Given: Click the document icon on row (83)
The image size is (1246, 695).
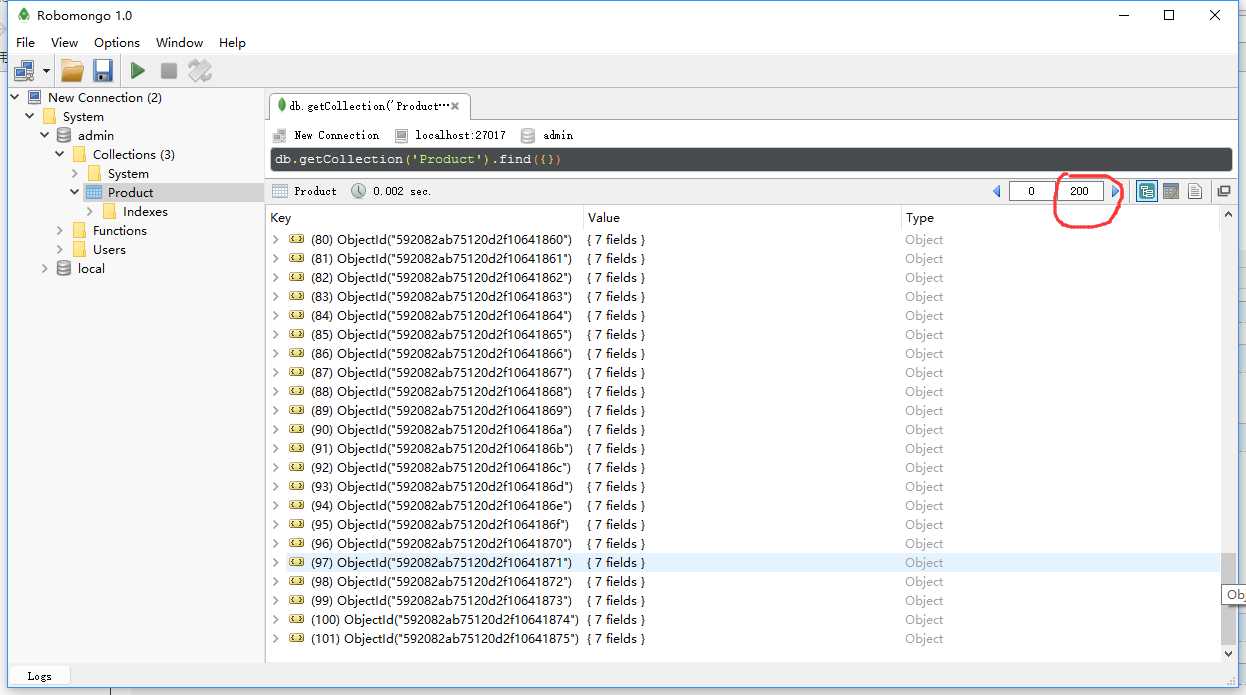Looking at the screenshot, I should click(297, 296).
